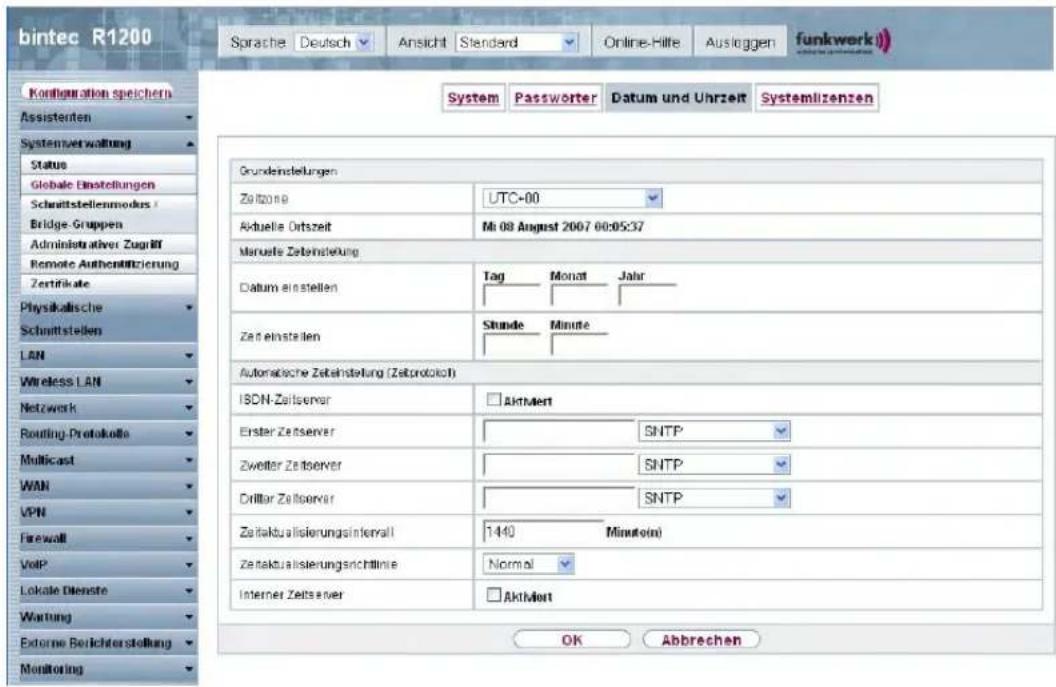Click the OK button
Image resolution: width=1056 pixels, height=687 pixels.
tap(572, 640)
